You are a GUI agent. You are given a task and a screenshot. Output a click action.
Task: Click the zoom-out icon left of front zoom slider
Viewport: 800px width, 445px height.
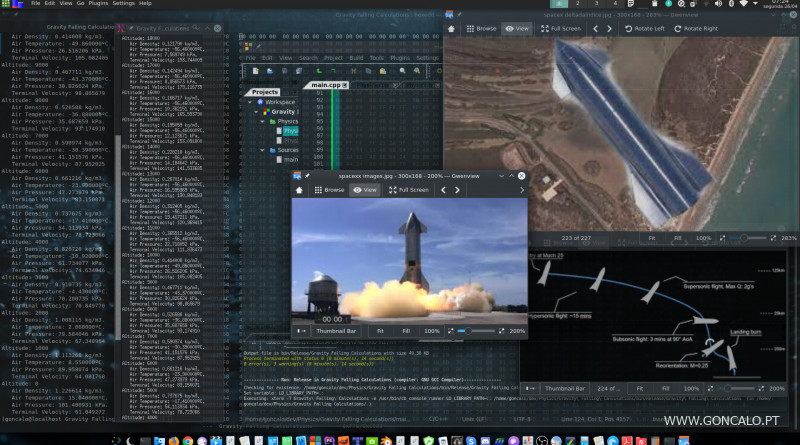pyautogui.click(x=451, y=331)
